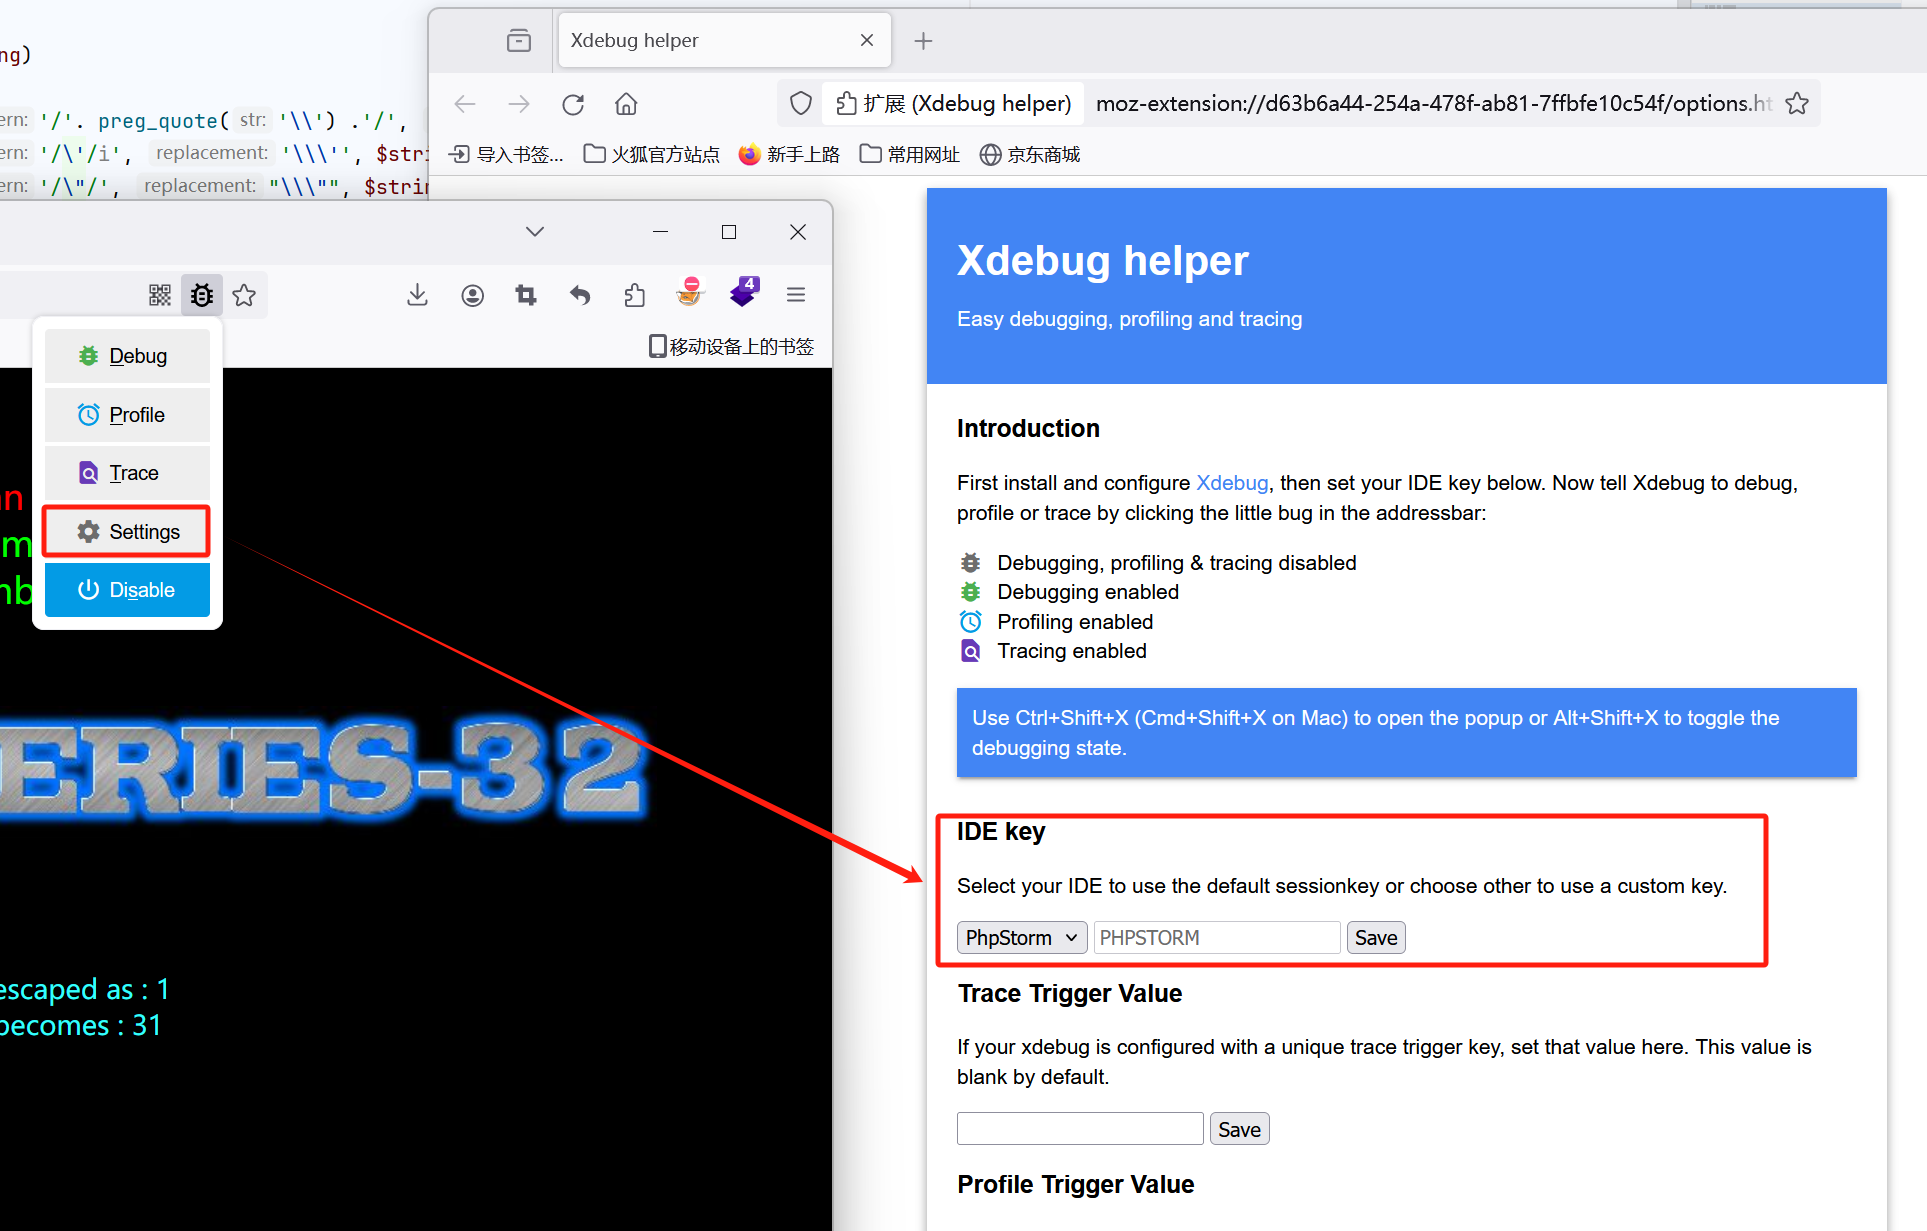Open downloads arrow icon in toolbar

[x=418, y=295]
